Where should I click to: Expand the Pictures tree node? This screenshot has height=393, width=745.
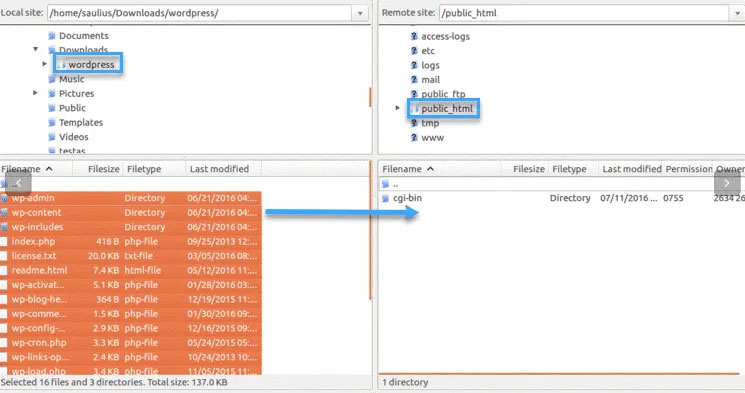36,93
